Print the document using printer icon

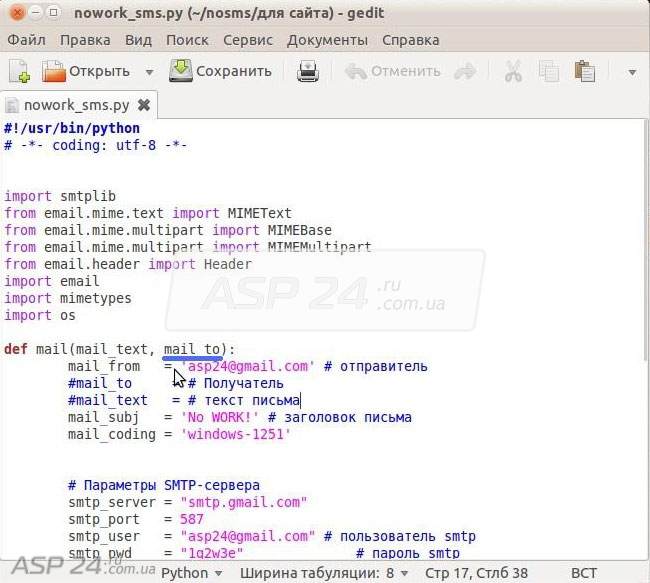pos(308,71)
